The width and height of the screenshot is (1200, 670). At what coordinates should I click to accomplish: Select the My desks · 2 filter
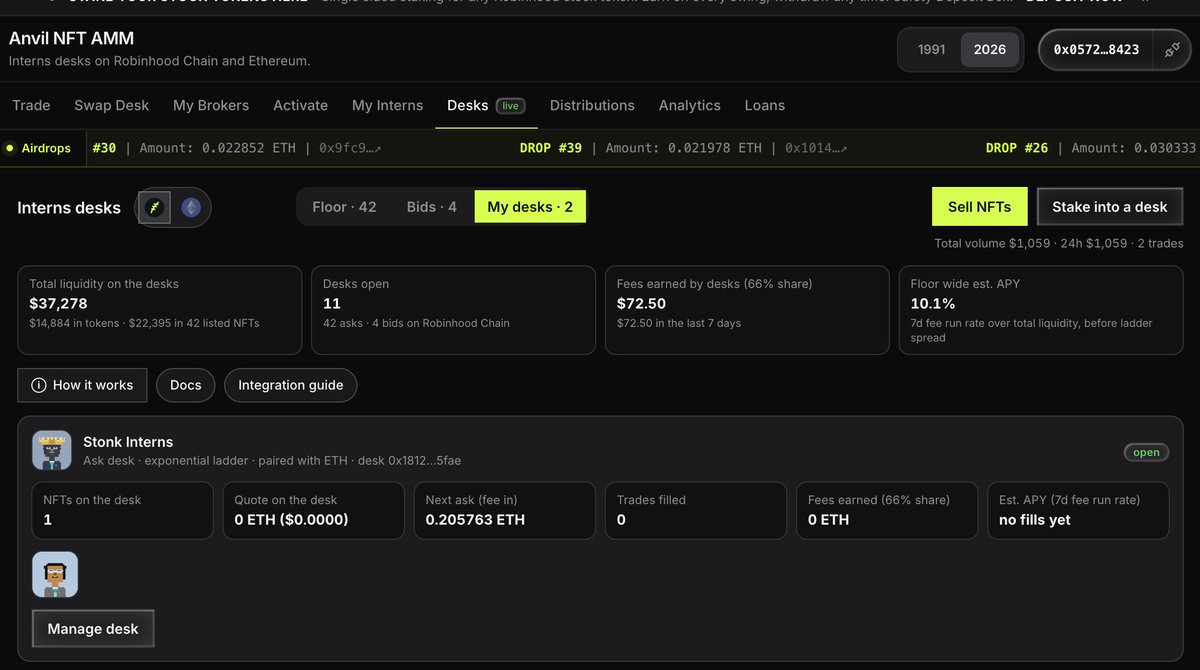530,207
